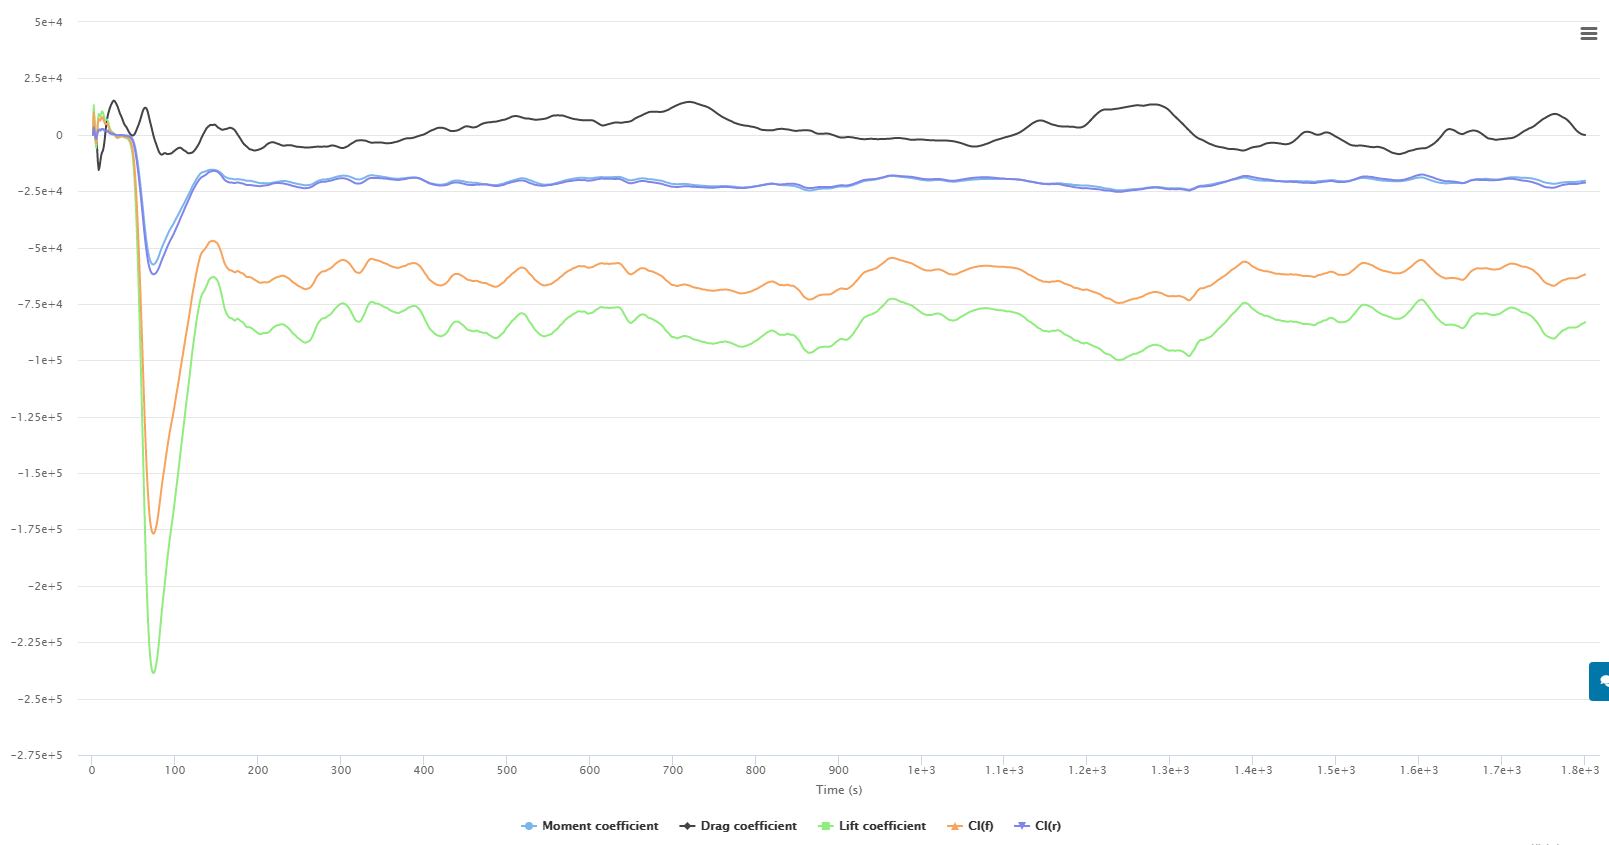Hide the Cl(f) series via legend text
Viewport: 1609px width, 845px height.
pyautogui.click(x=980, y=826)
